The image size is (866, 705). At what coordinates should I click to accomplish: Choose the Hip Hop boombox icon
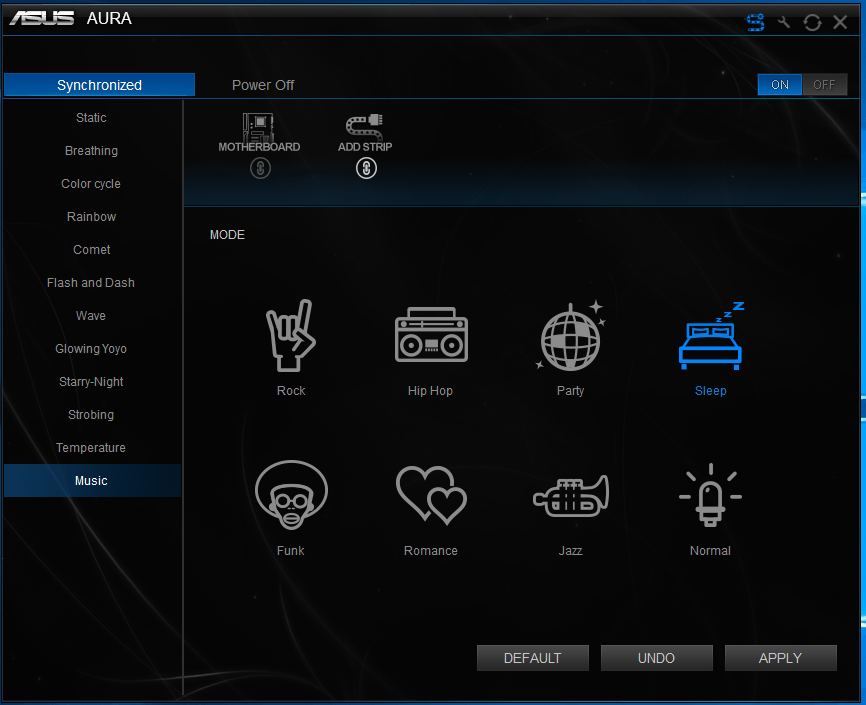[431, 335]
